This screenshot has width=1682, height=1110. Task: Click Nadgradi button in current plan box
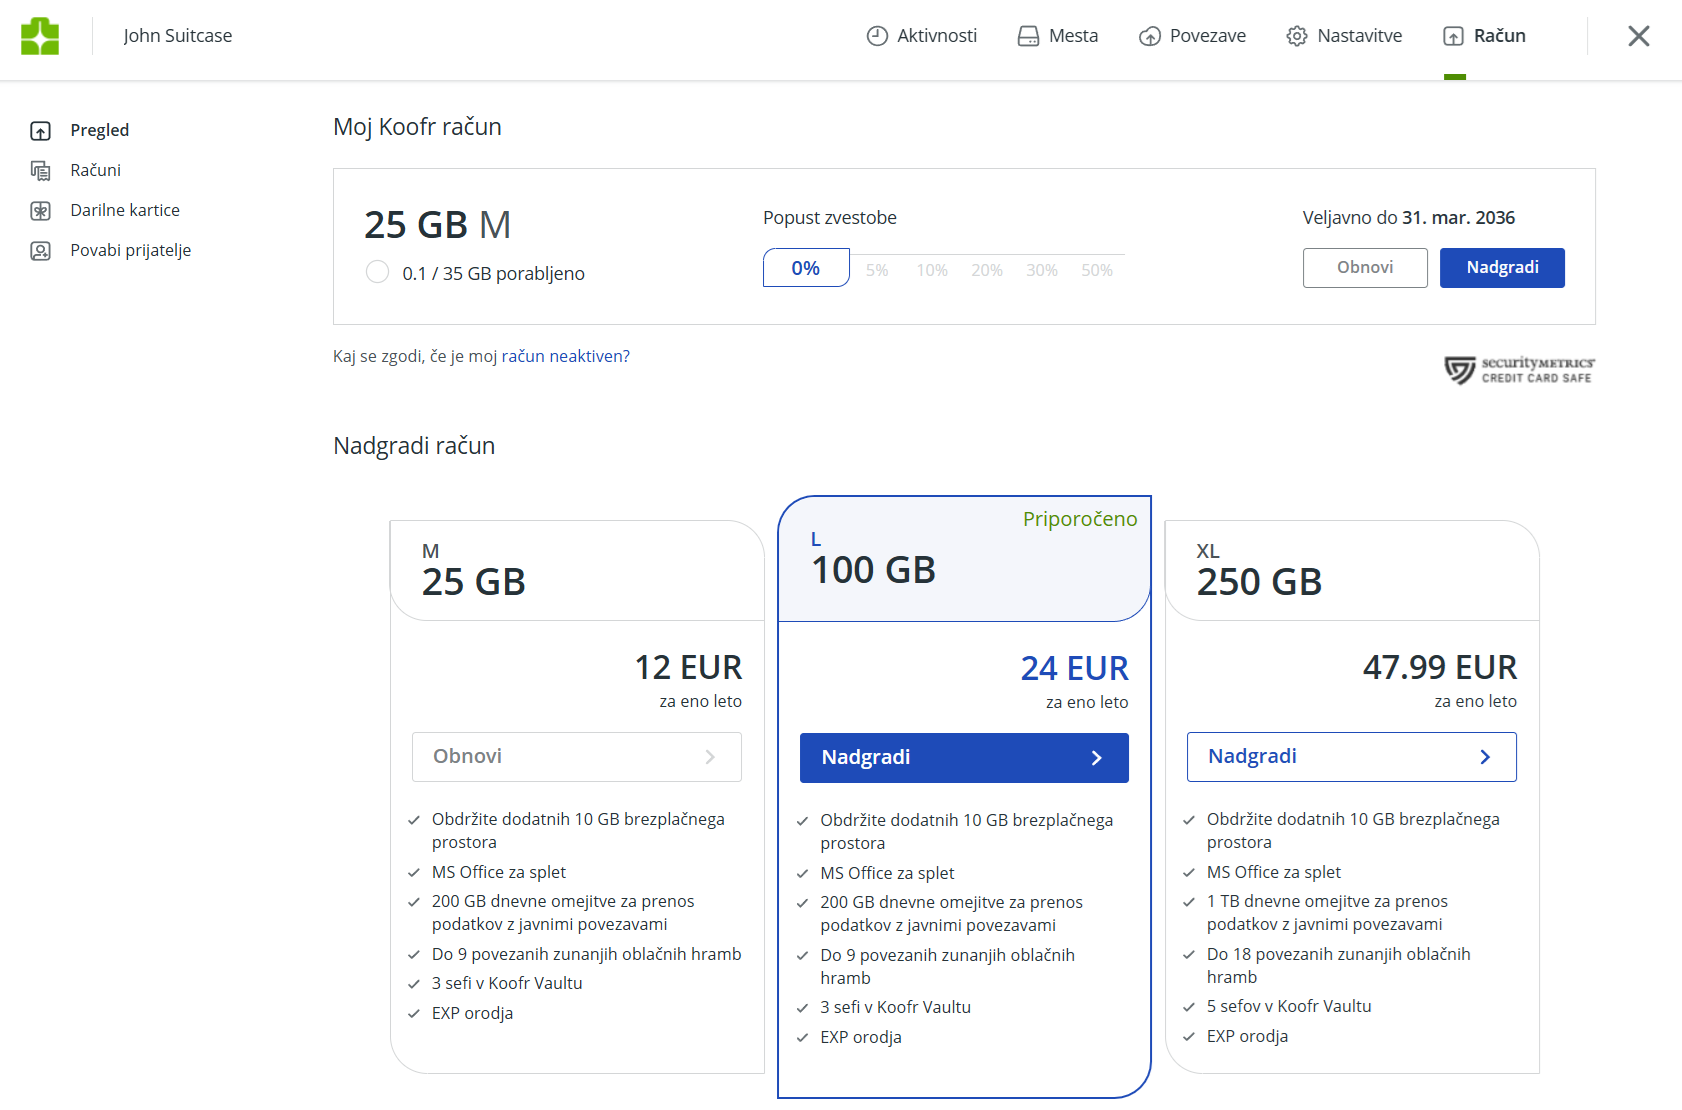pyautogui.click(x=1502, y=268)
